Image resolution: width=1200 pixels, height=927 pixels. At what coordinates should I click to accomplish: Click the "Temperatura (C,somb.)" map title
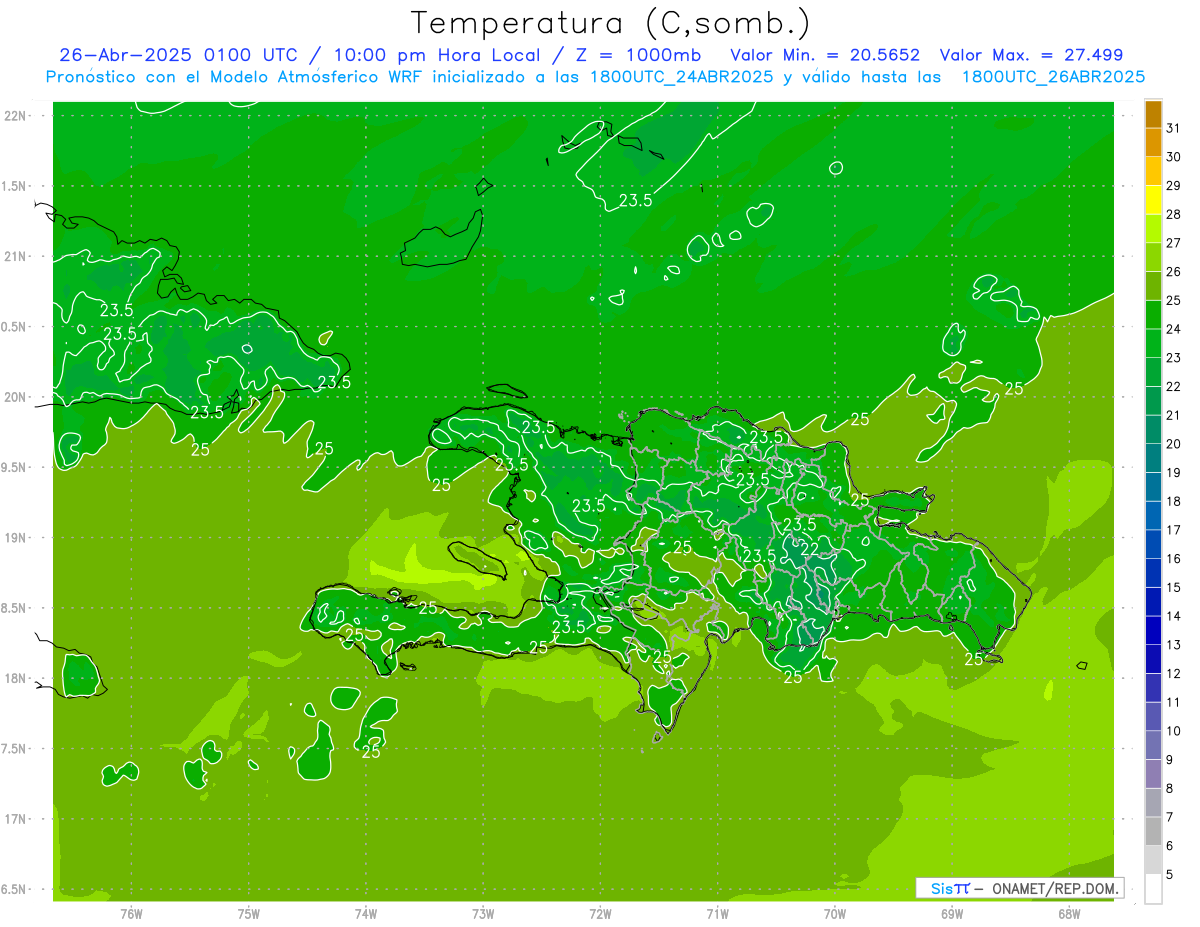[x=610, y=23]
